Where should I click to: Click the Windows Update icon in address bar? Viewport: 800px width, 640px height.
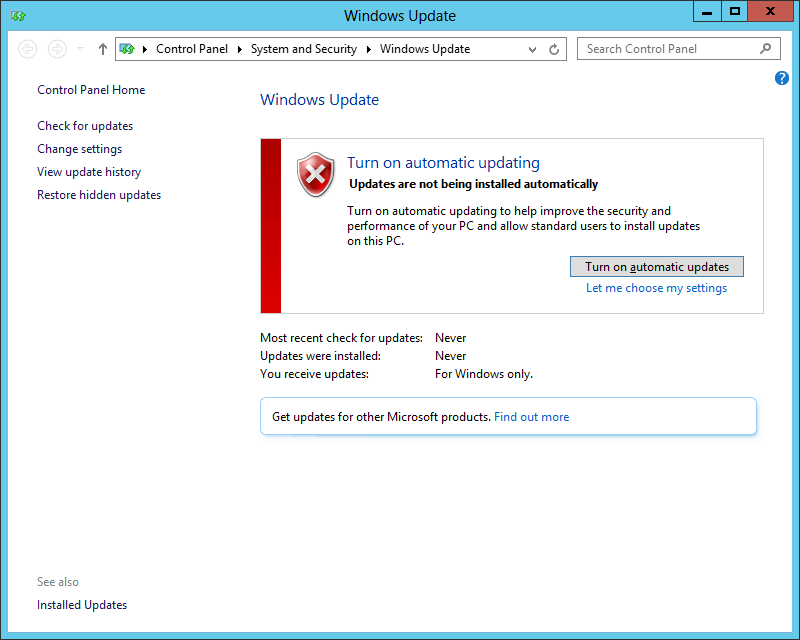tap(127, 49)
